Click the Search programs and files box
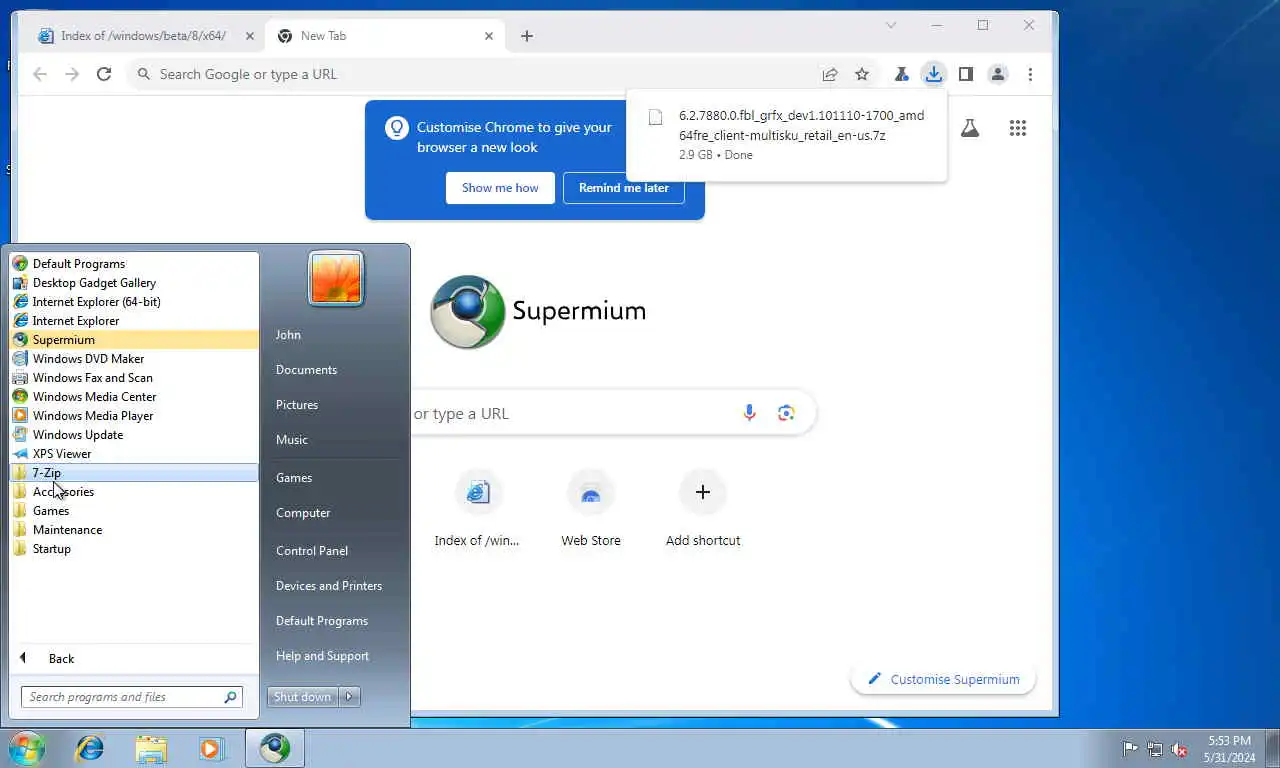The height and width of the screenshot is (768, 1280). pos(132,697)
